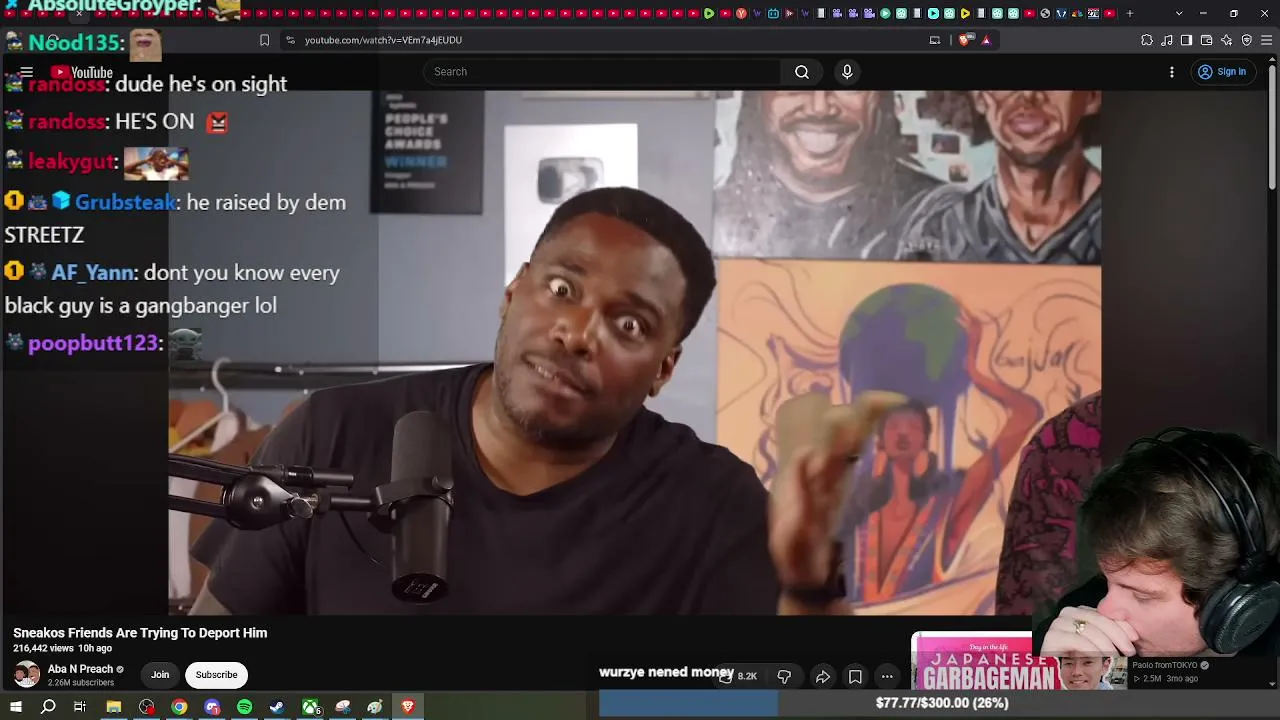This screenshot has height=720, width=1280.
Task: Open more video actions menu
Action: point(887,677)
